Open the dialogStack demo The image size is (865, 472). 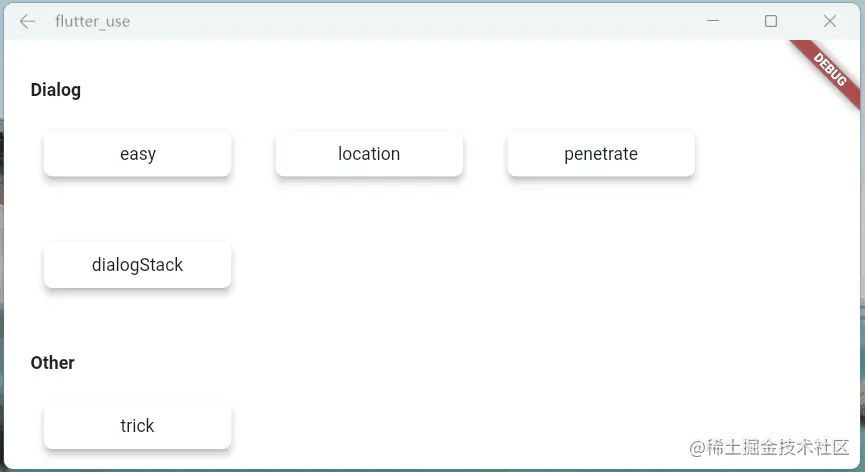click(137, 265)
